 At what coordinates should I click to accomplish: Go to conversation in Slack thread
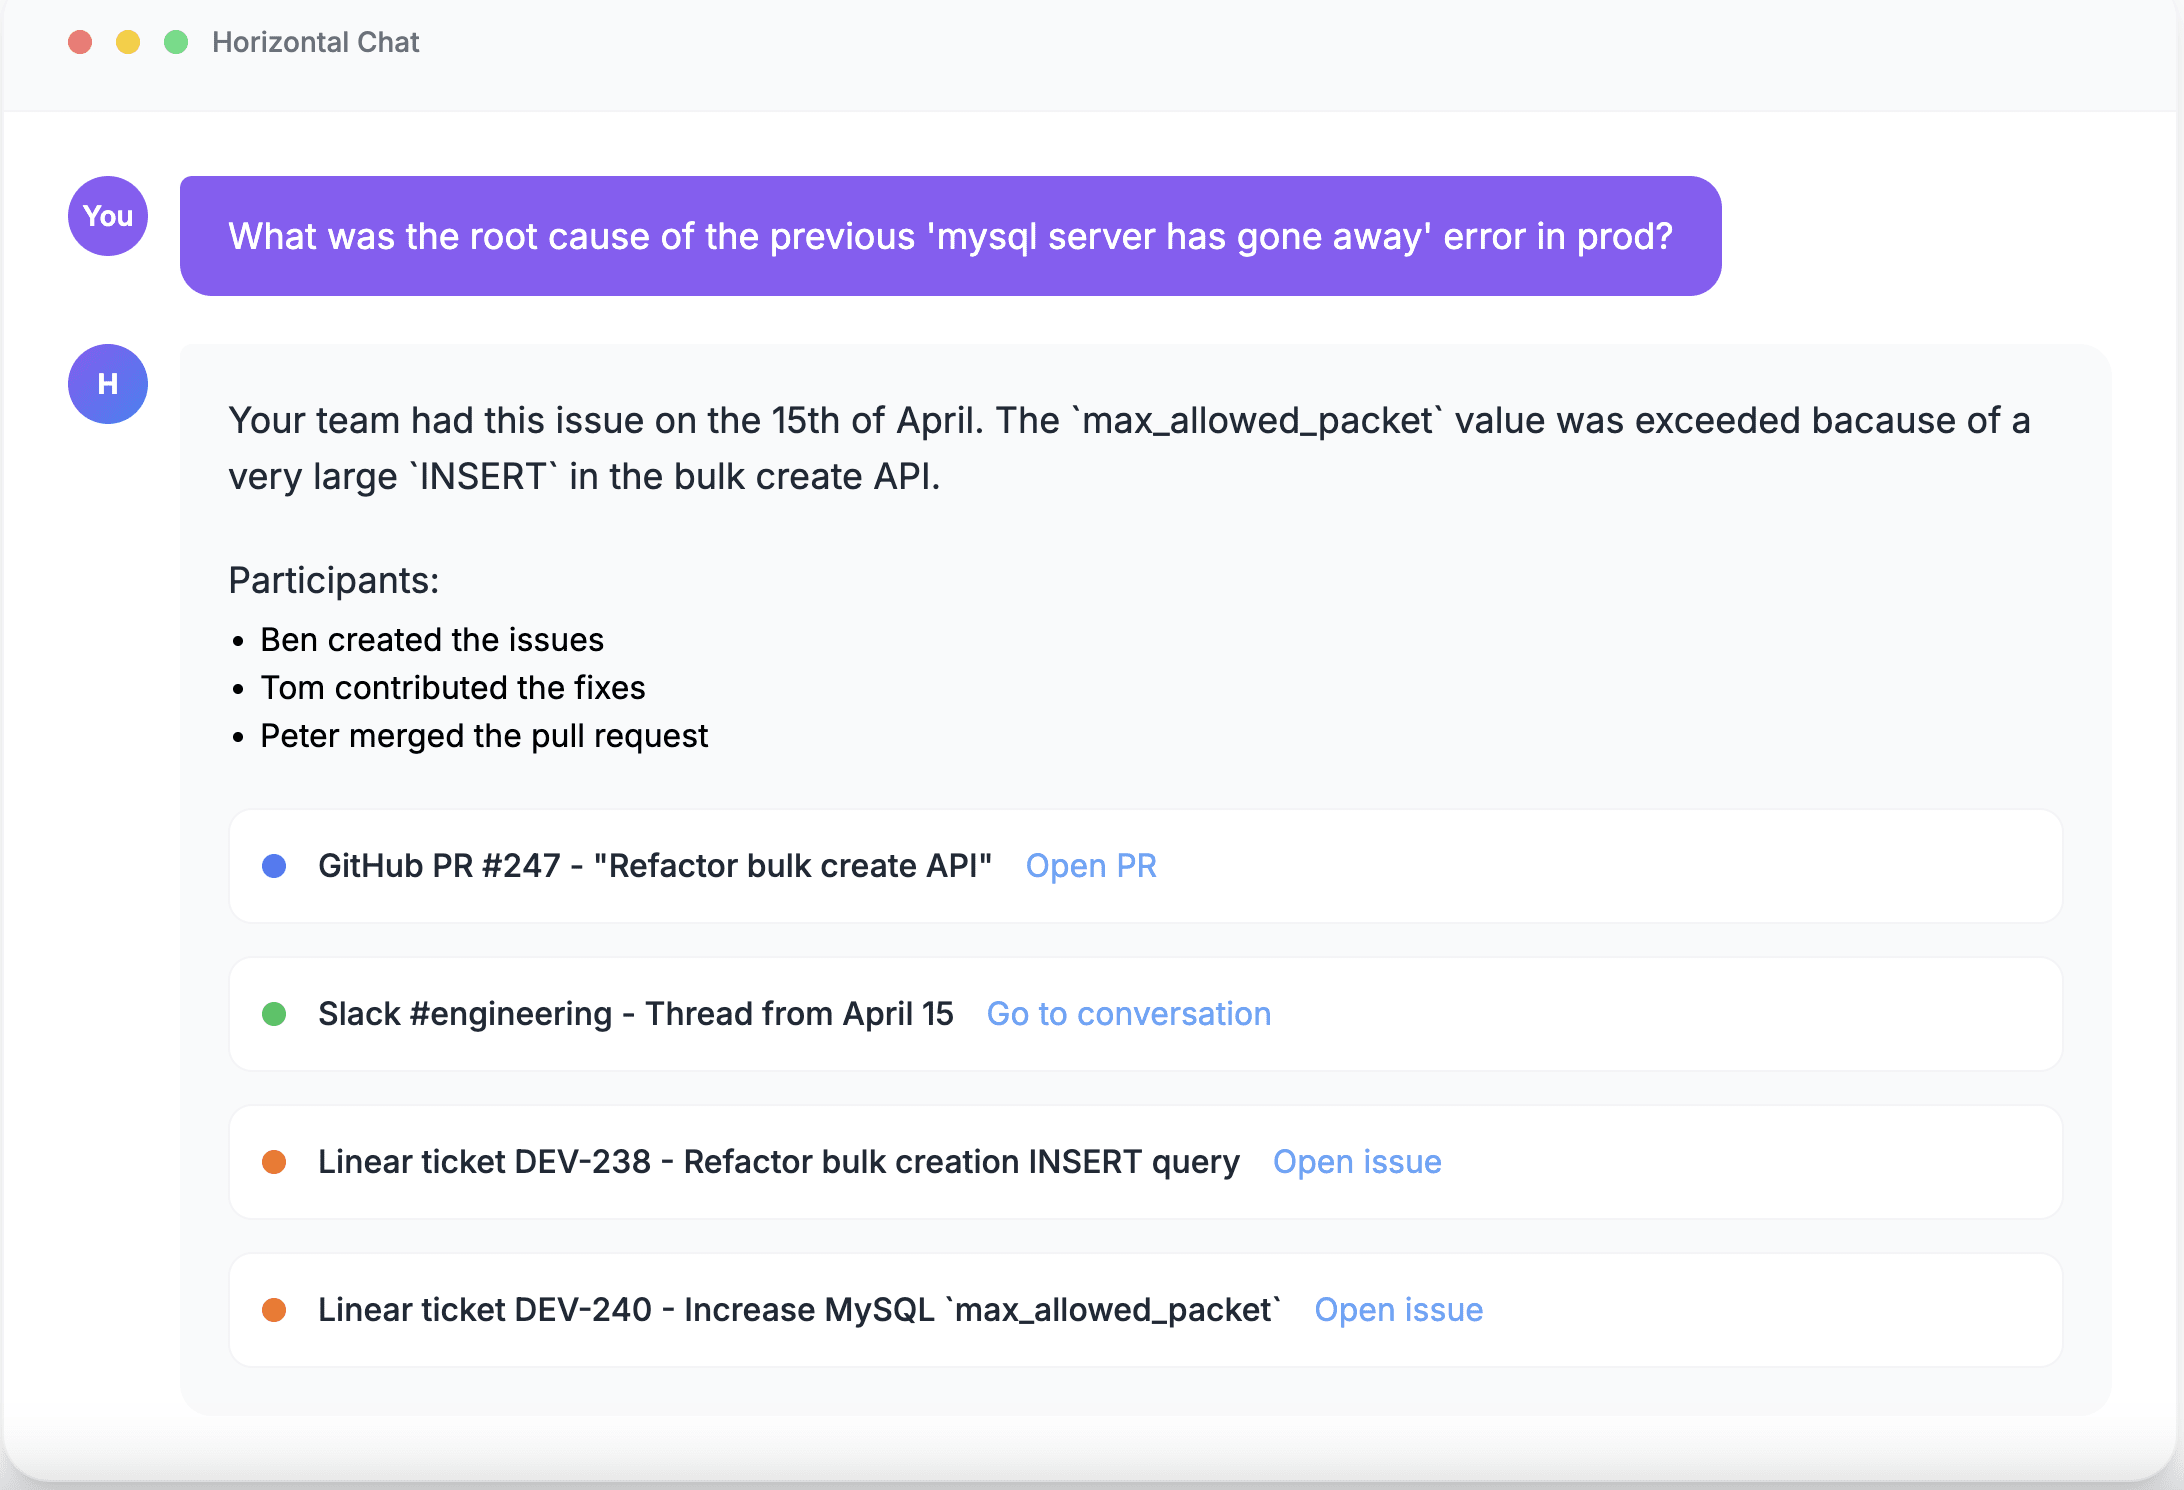(x=1128, y=1014)
